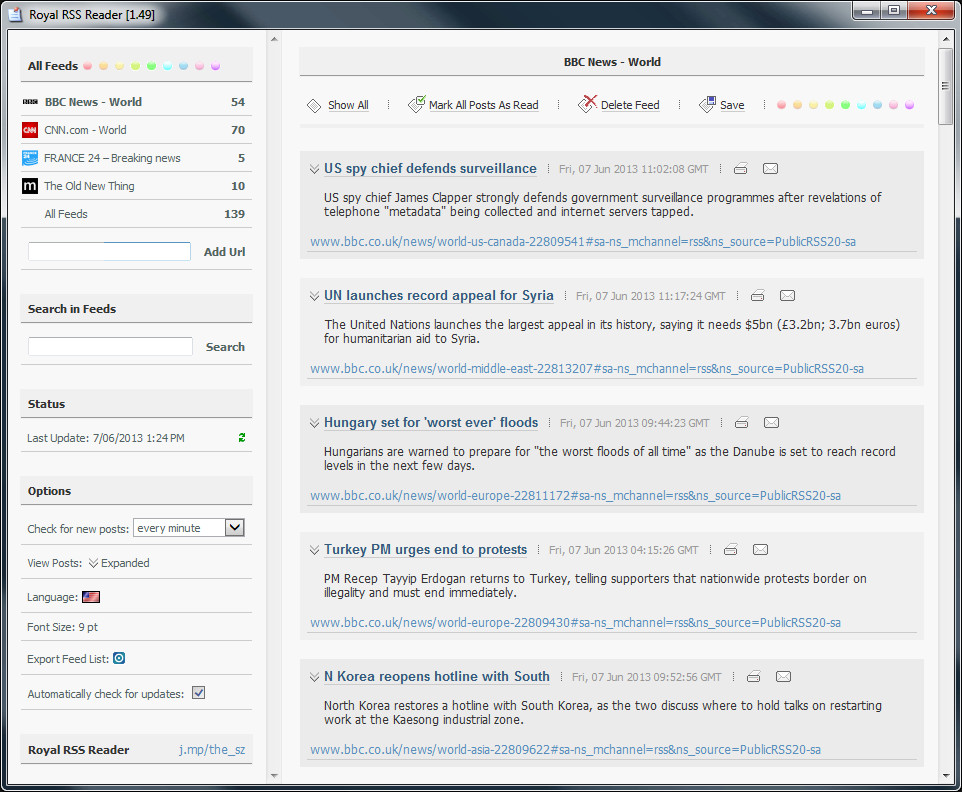Viewport: 962px width, 792px height.
Task: Pick the orange dot in the All Feeds header
Action: 104,66
